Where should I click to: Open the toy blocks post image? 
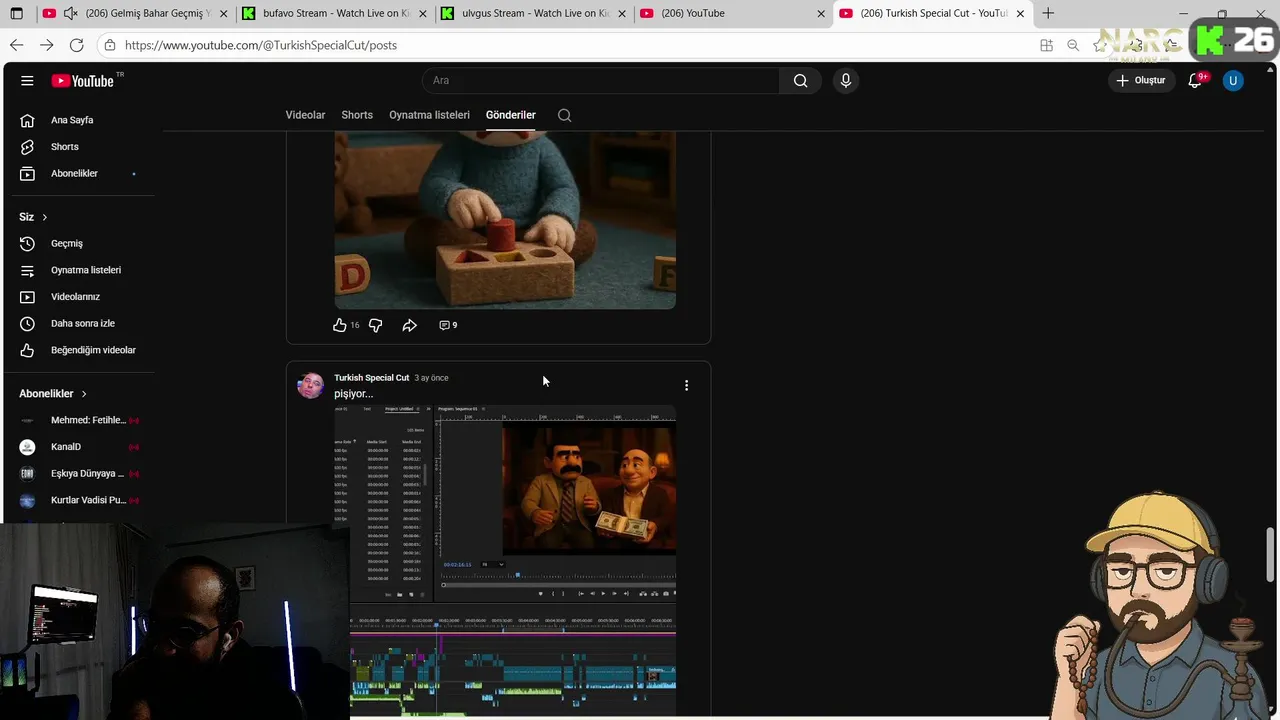coord(505,220)
